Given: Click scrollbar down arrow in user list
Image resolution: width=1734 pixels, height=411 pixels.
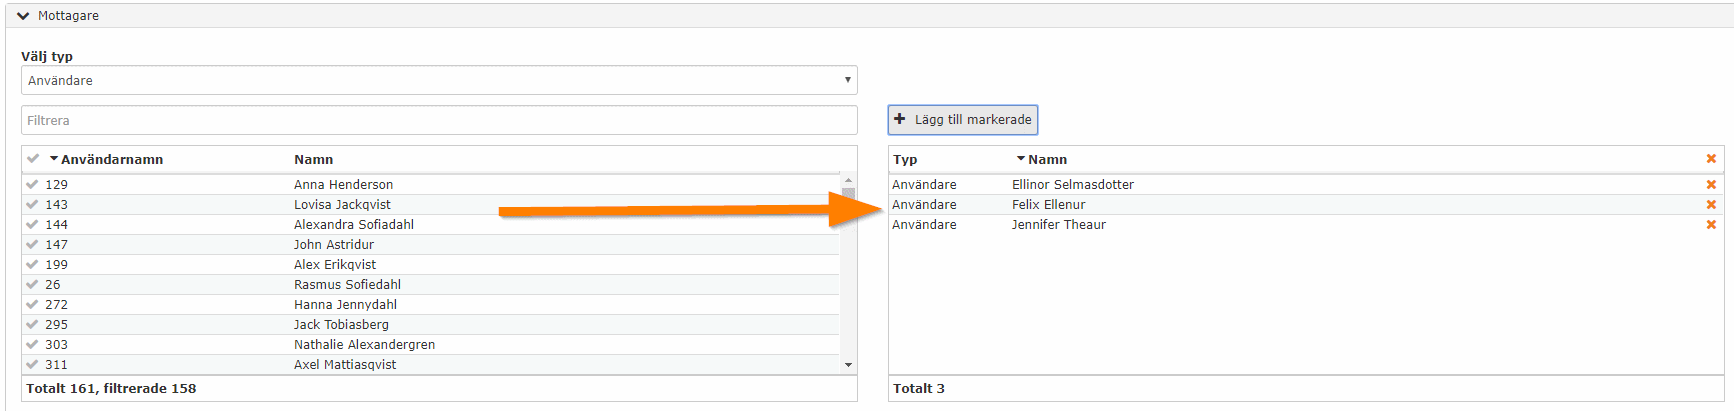Looking at the screenshot, I should (x=848, y=365).
